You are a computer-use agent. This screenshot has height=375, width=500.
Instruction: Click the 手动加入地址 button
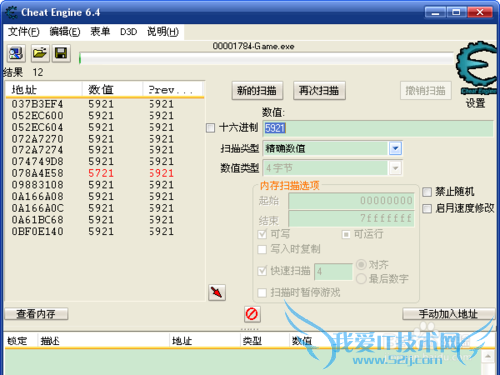pyautogui.click(x=449, y=314)
